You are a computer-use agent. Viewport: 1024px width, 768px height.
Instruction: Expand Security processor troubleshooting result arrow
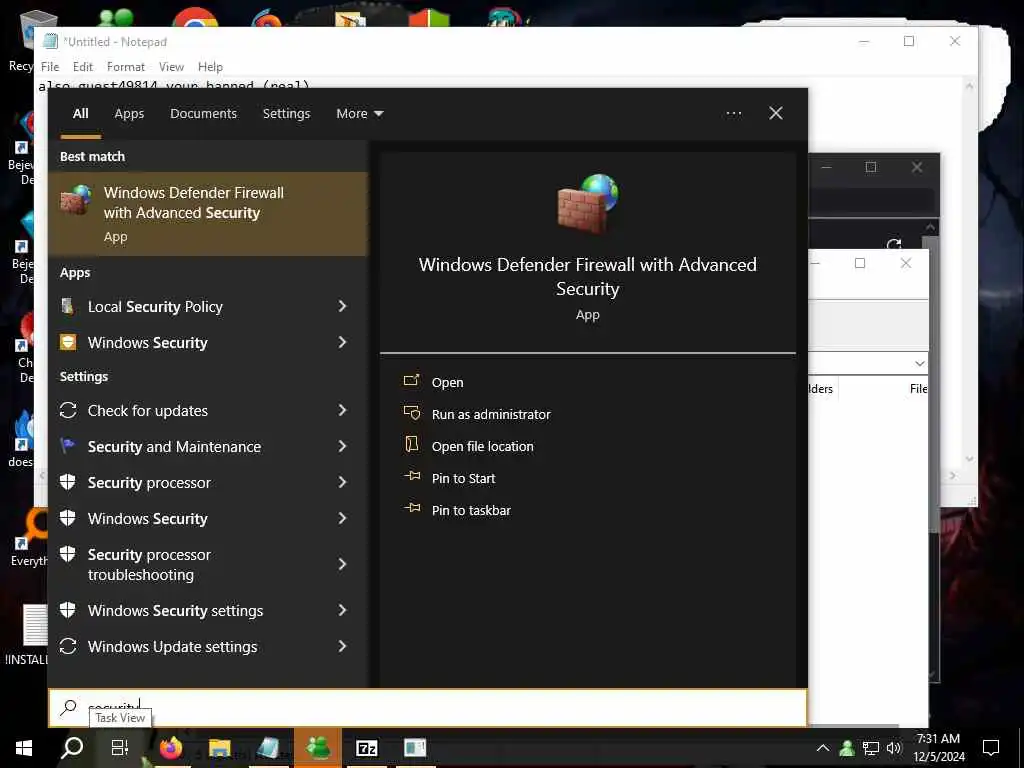[342, 564]
